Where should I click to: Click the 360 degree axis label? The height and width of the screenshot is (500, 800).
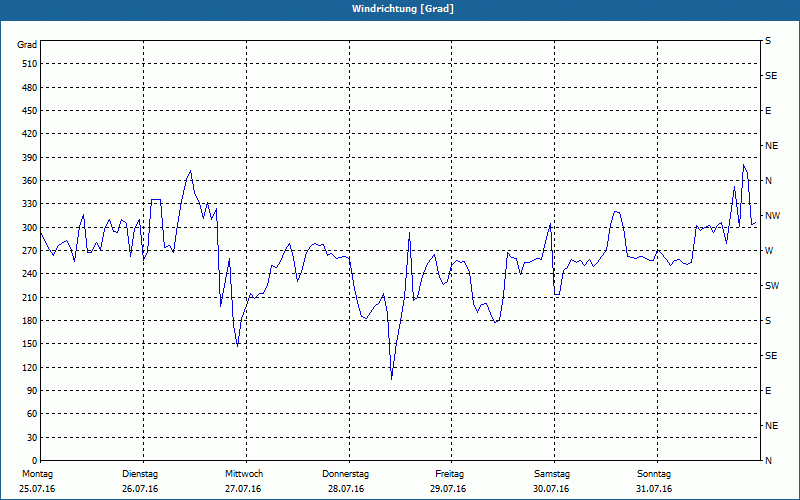coord(30,181)
